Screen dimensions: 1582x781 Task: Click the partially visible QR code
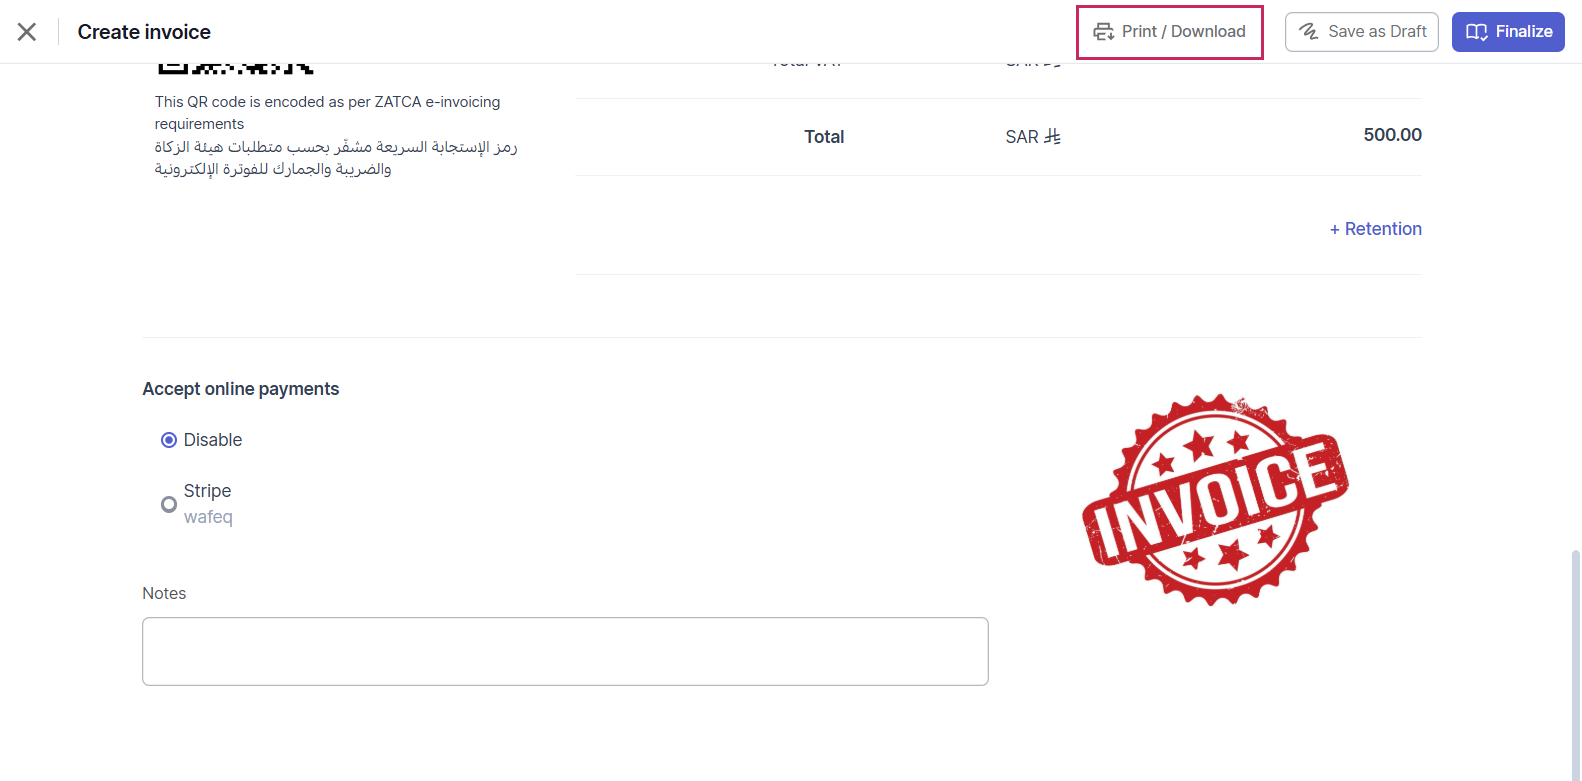[x=235, y=68]
